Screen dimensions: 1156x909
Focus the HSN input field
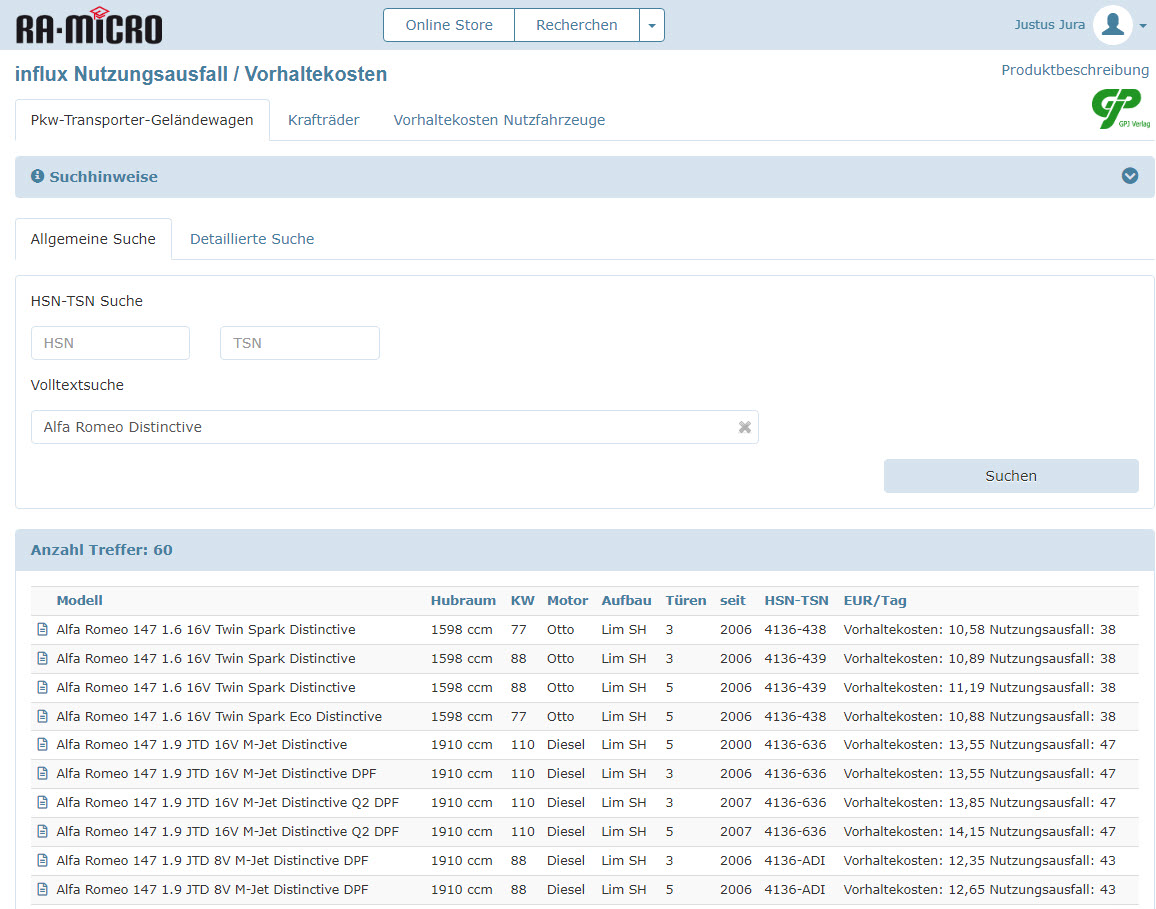coord(111,343)
